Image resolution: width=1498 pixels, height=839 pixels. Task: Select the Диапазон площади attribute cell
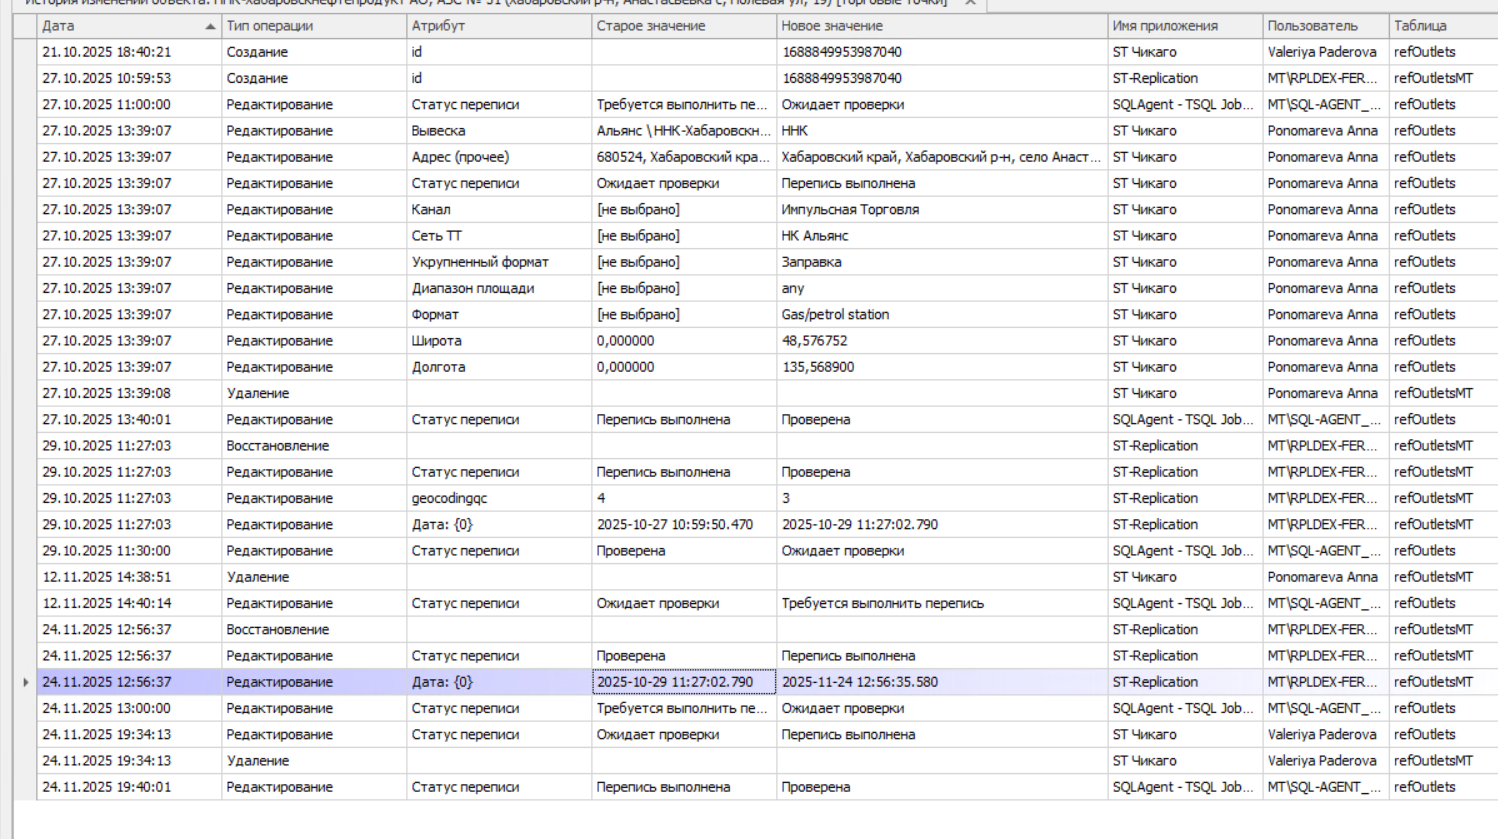[x=499, y=288]
